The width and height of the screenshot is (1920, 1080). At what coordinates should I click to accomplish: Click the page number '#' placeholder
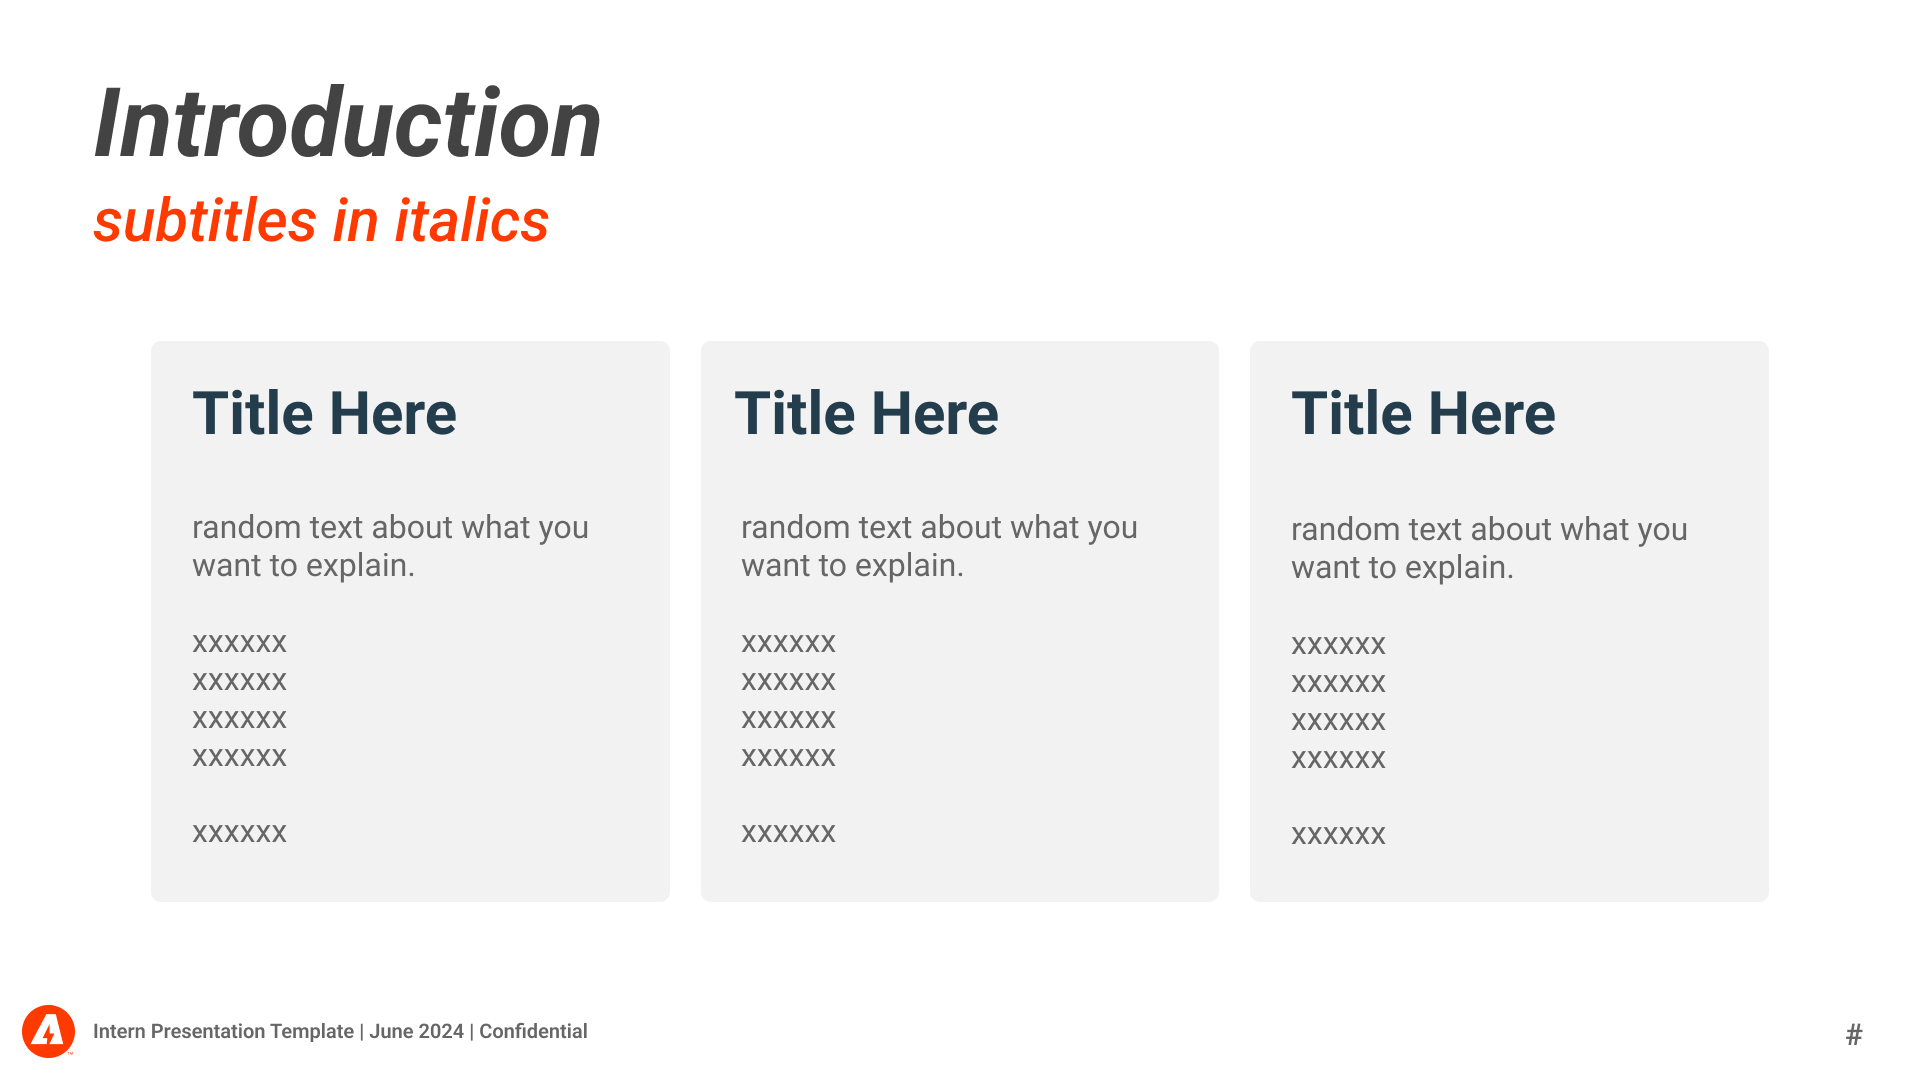pyautogui.click(x=1854, y=1034)
